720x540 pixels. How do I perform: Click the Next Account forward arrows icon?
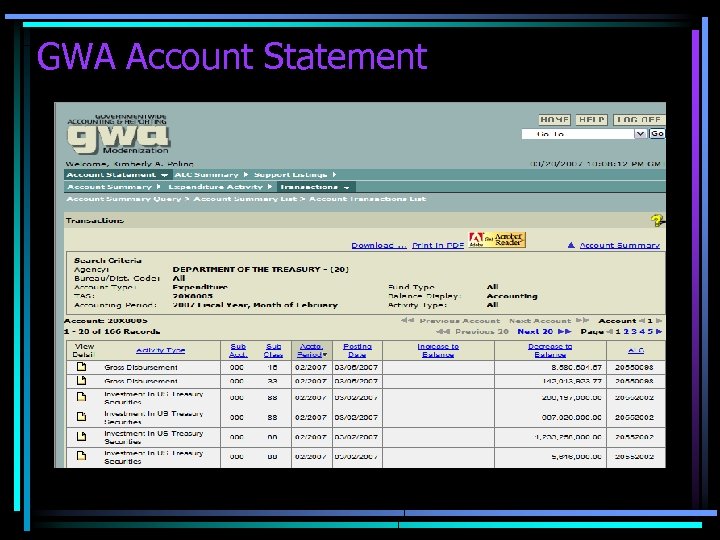(x=582, y=321)
